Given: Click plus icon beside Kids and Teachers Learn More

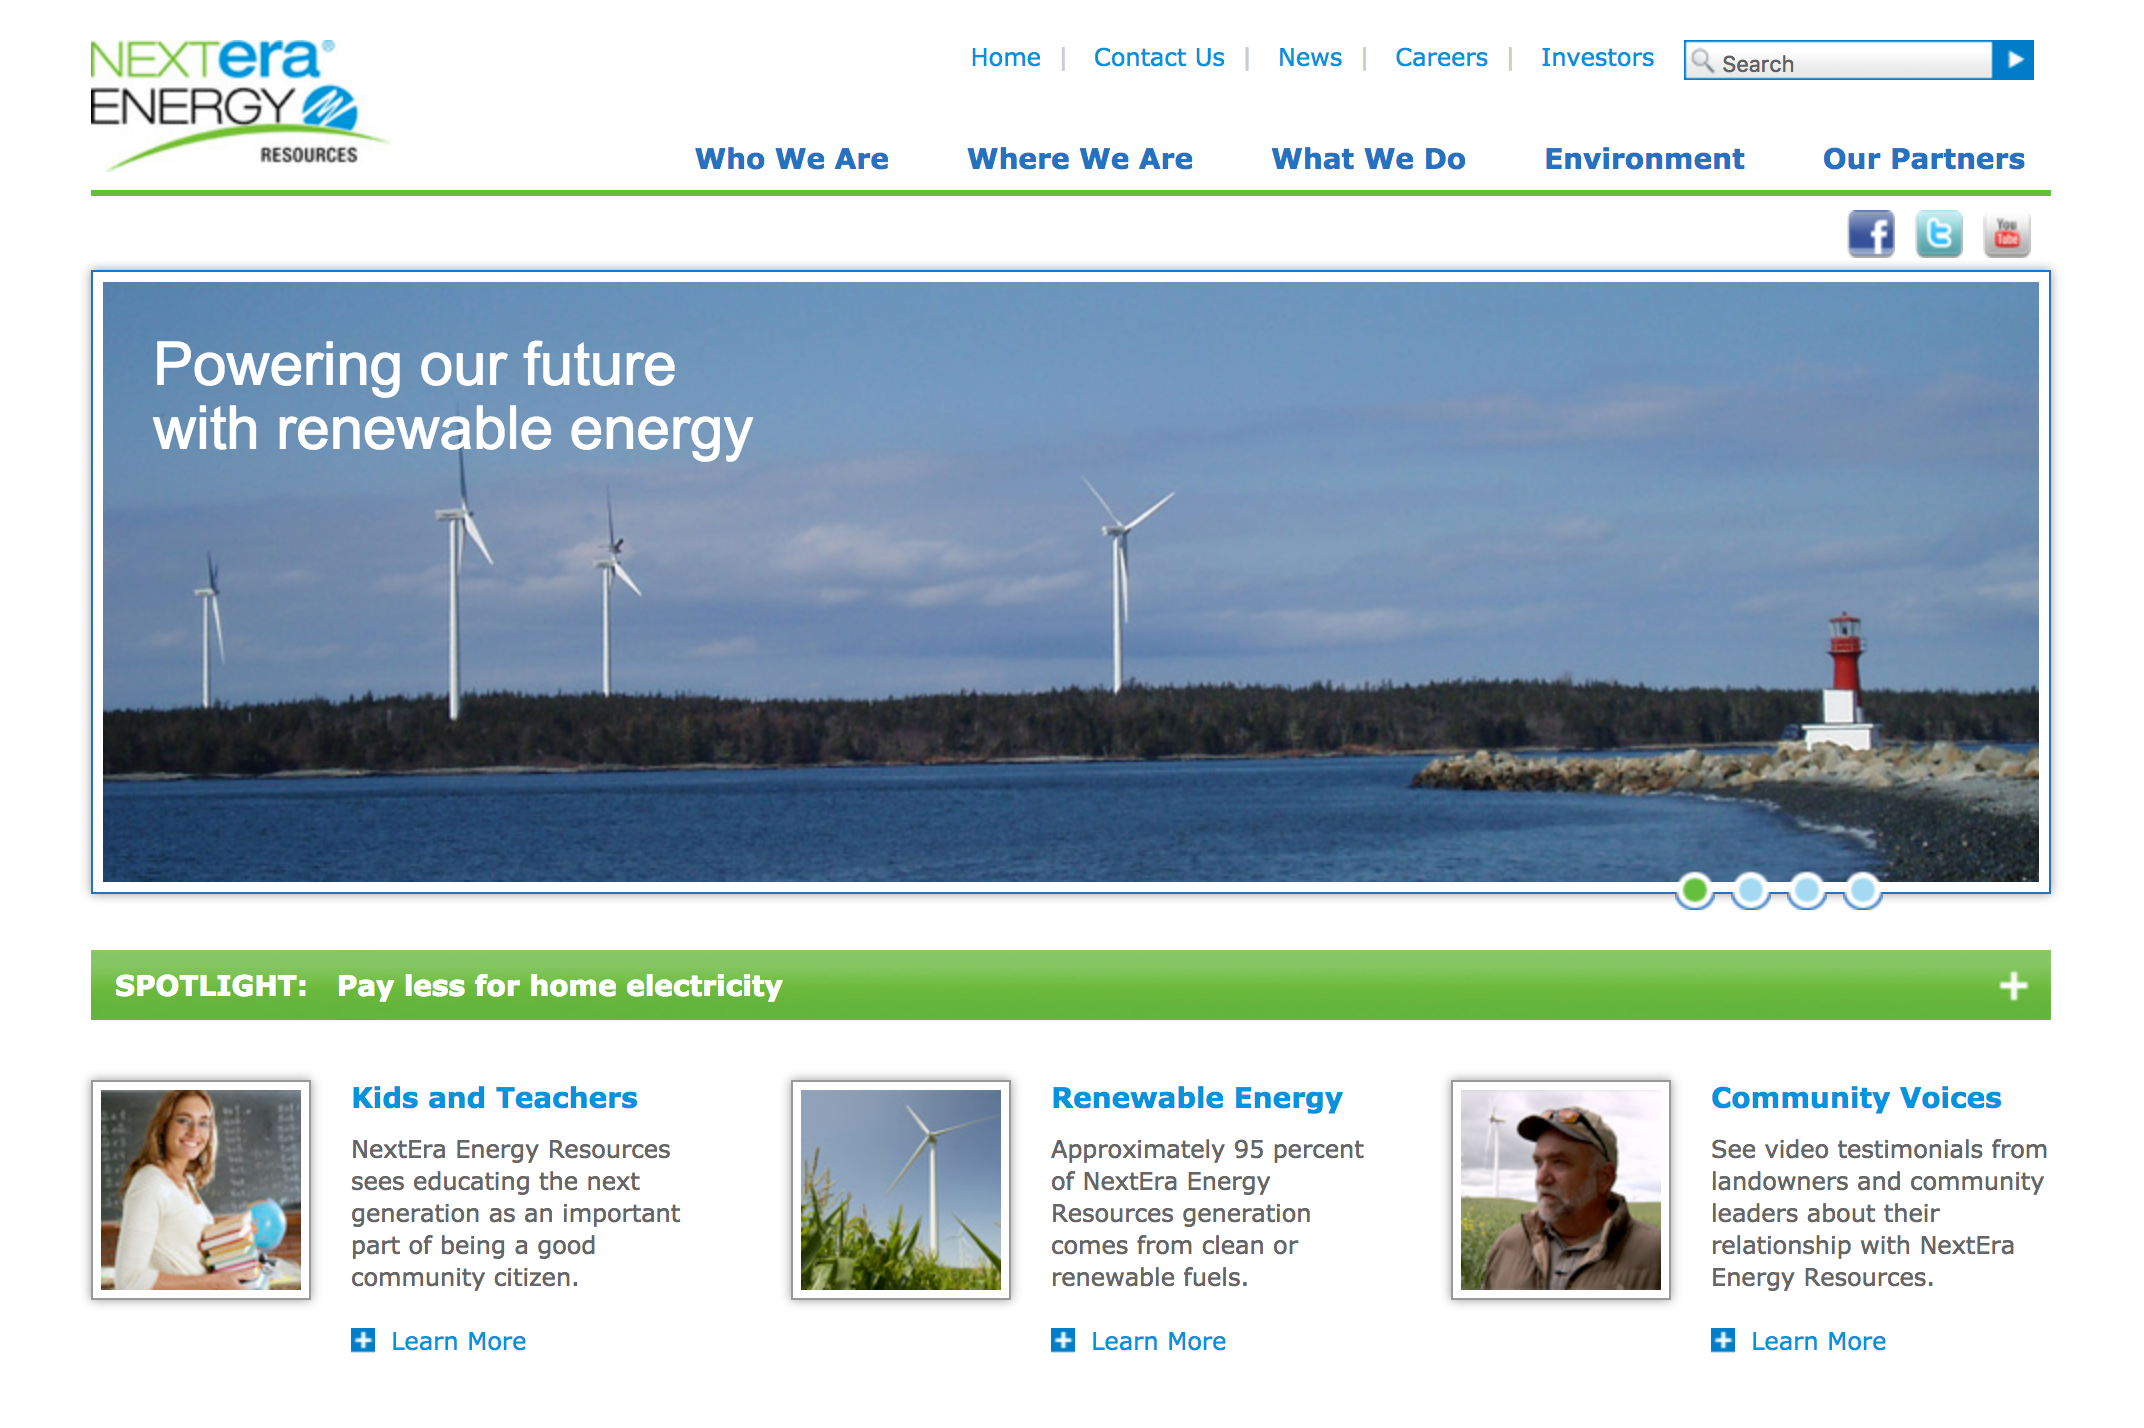Looking at the screenshot, I should pyautogui.click(x=363, y=1340).
